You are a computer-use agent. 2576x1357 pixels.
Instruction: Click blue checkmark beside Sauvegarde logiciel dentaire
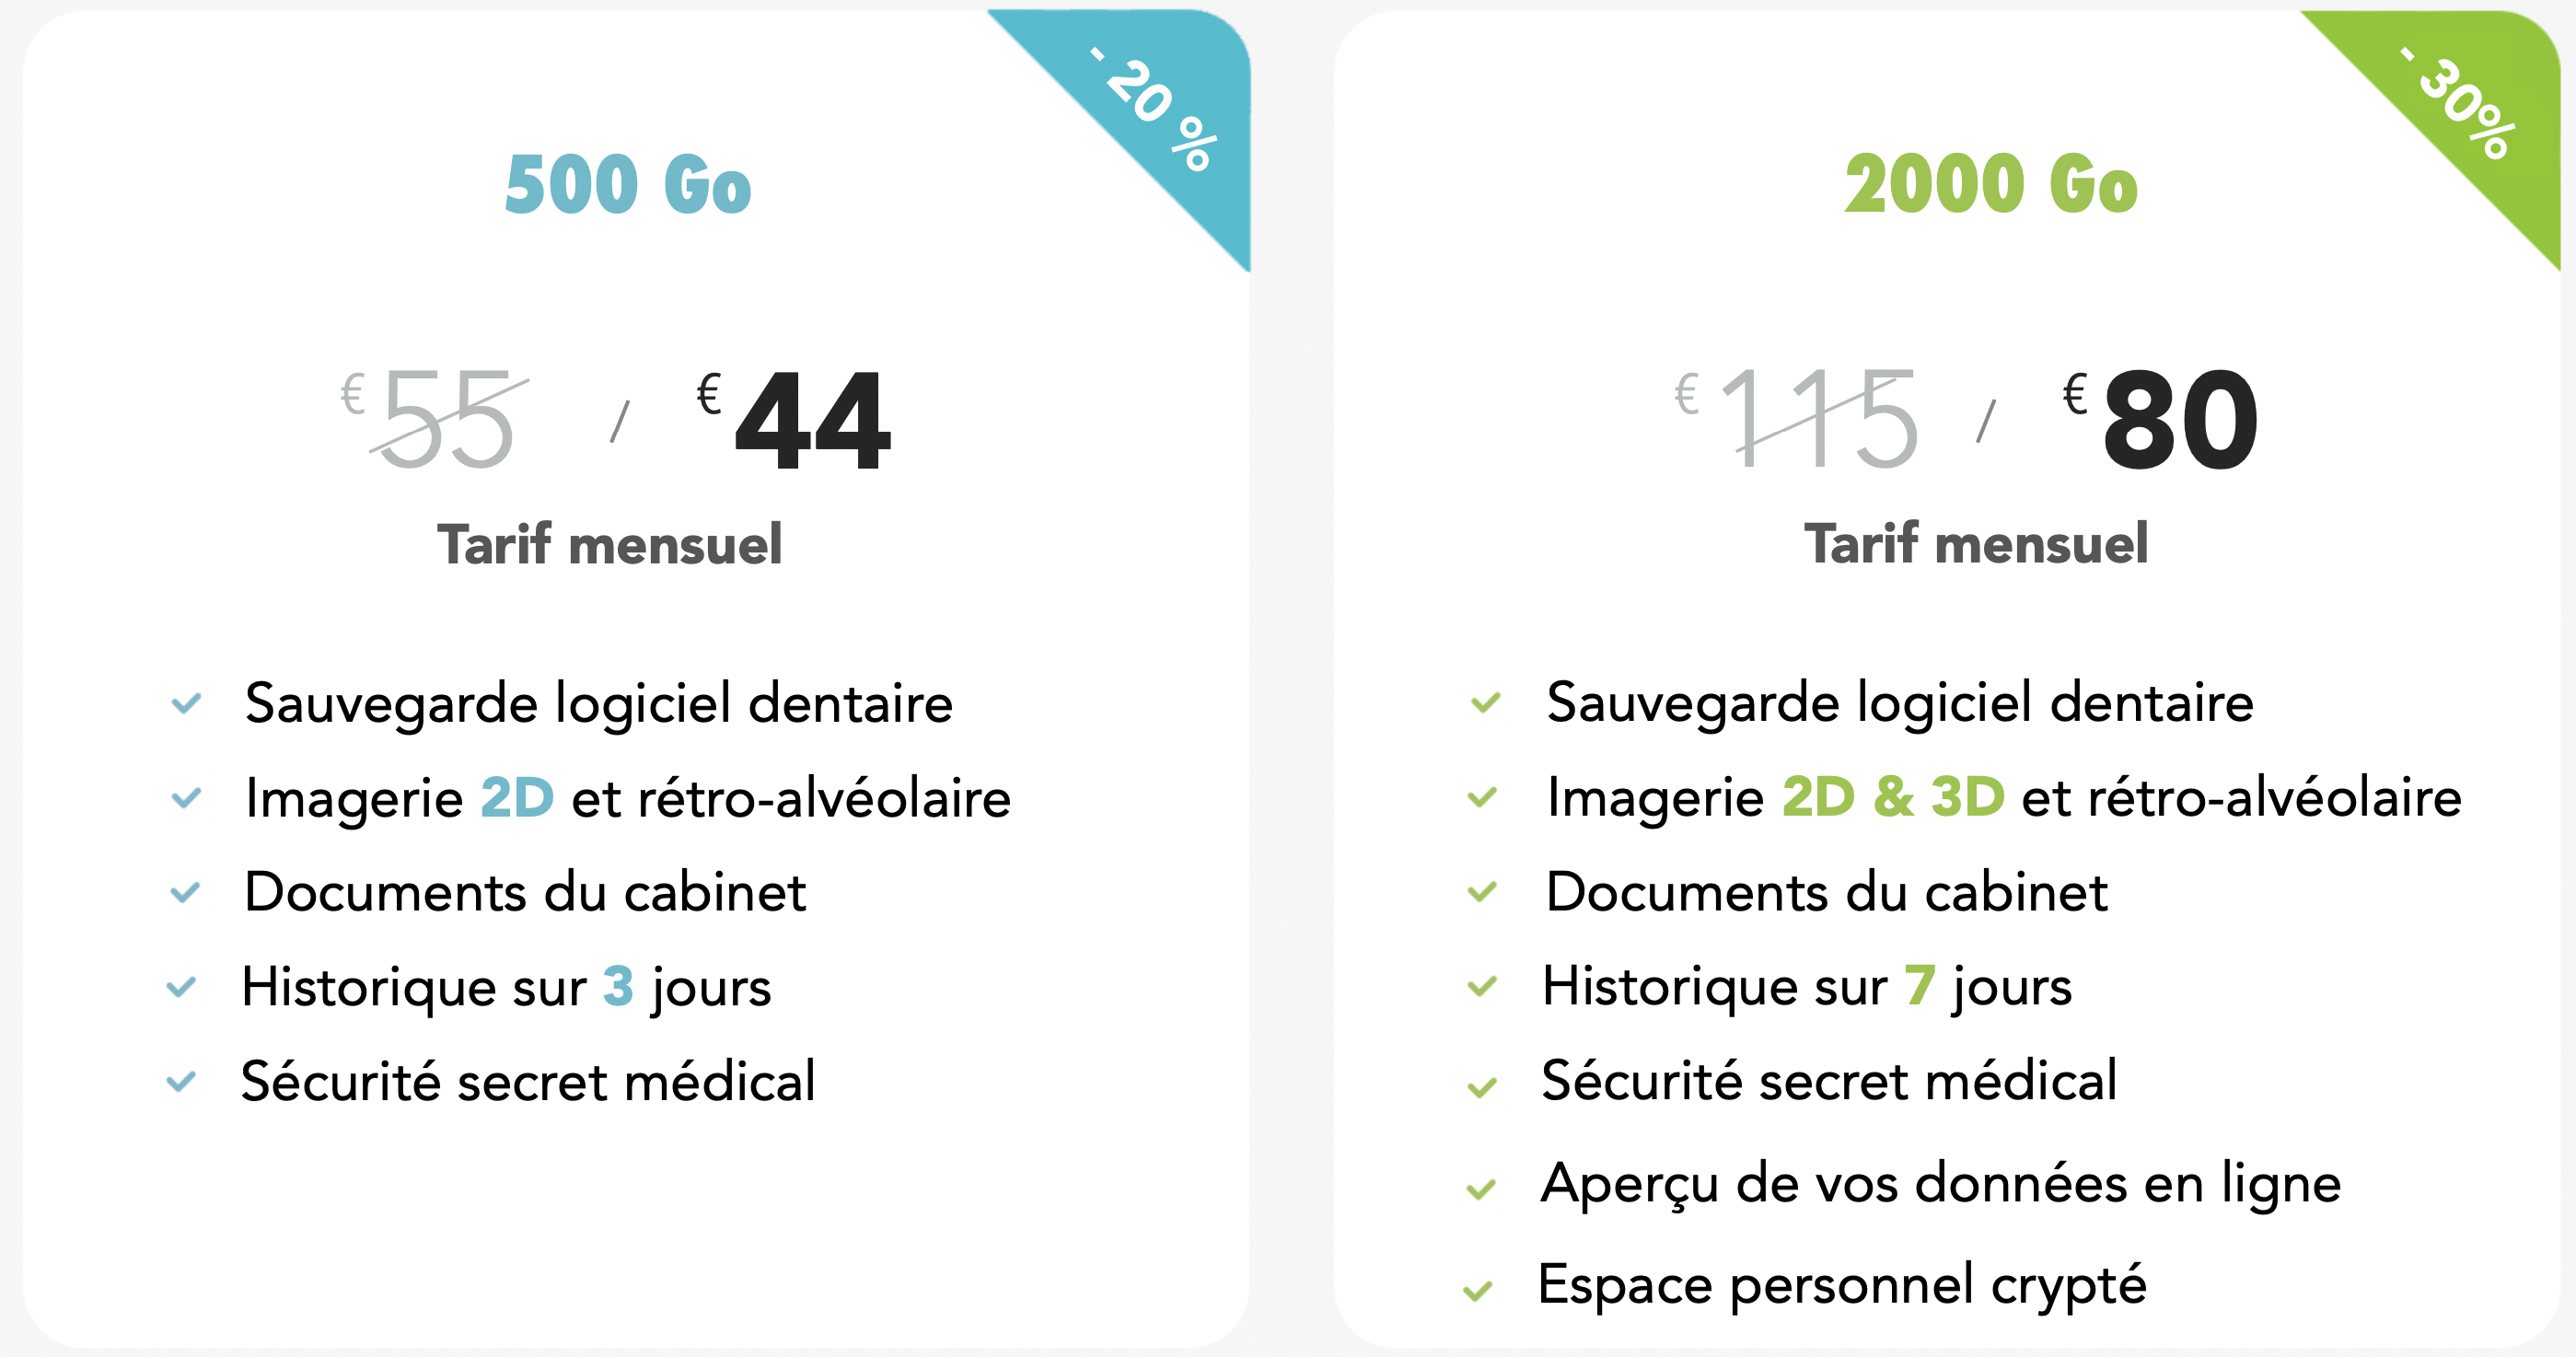(x=186, y=703)
